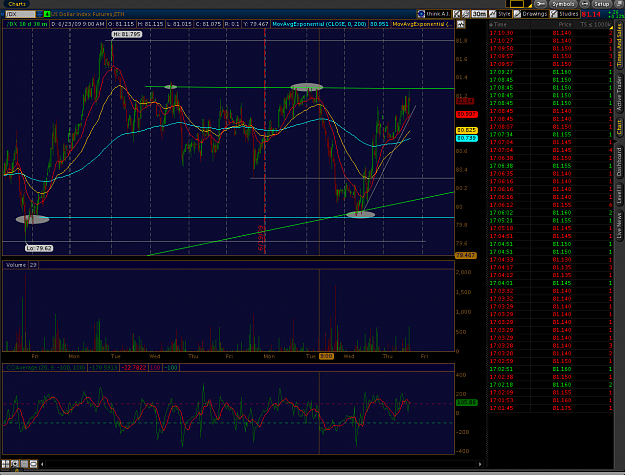Click the highlighted time axis date marker
This screenshot has height=475, width=625.
coord(326,356)
